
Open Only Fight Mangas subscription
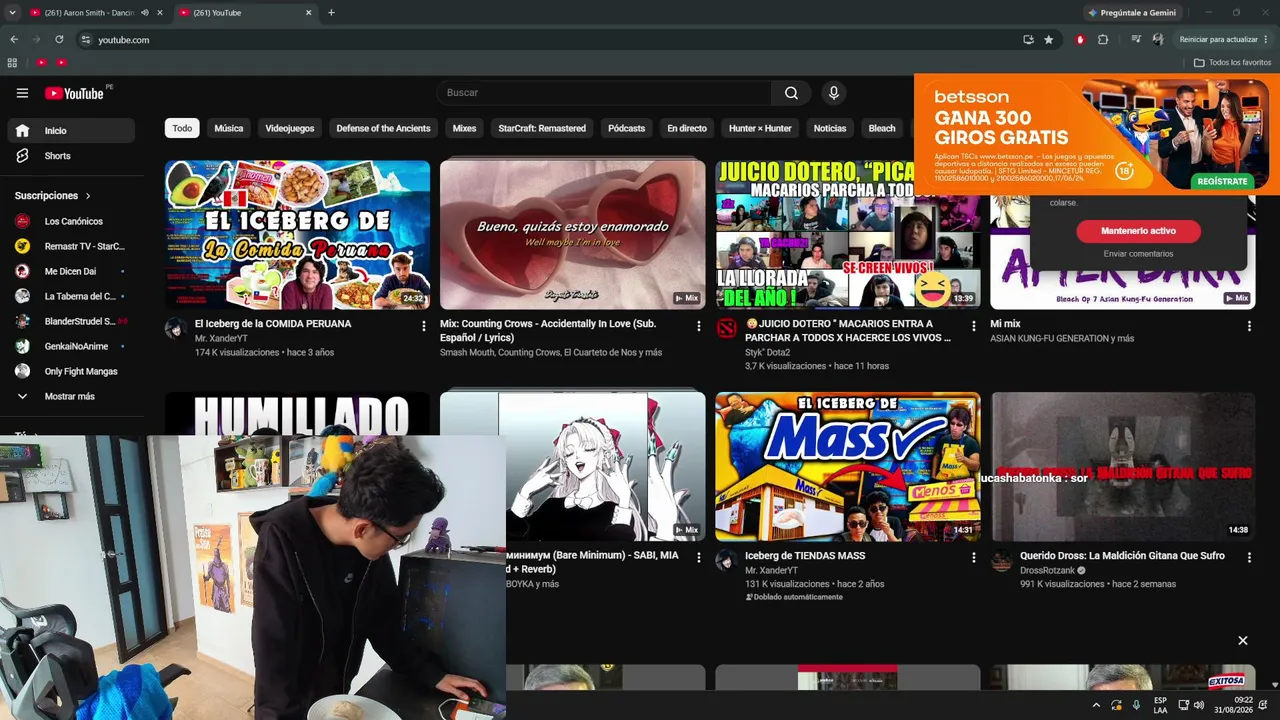pos(71,371)
